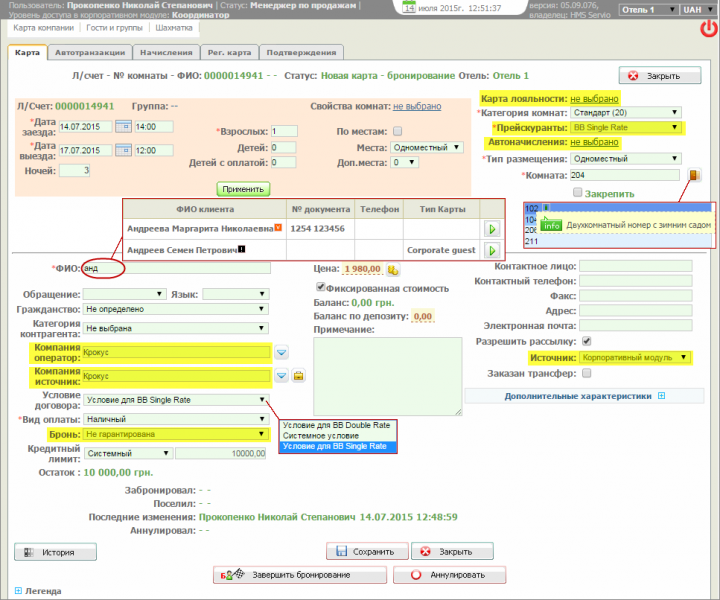Click the price calculation coins icon
This screenshot has height=600, width=720.
[x=394, y=270]
